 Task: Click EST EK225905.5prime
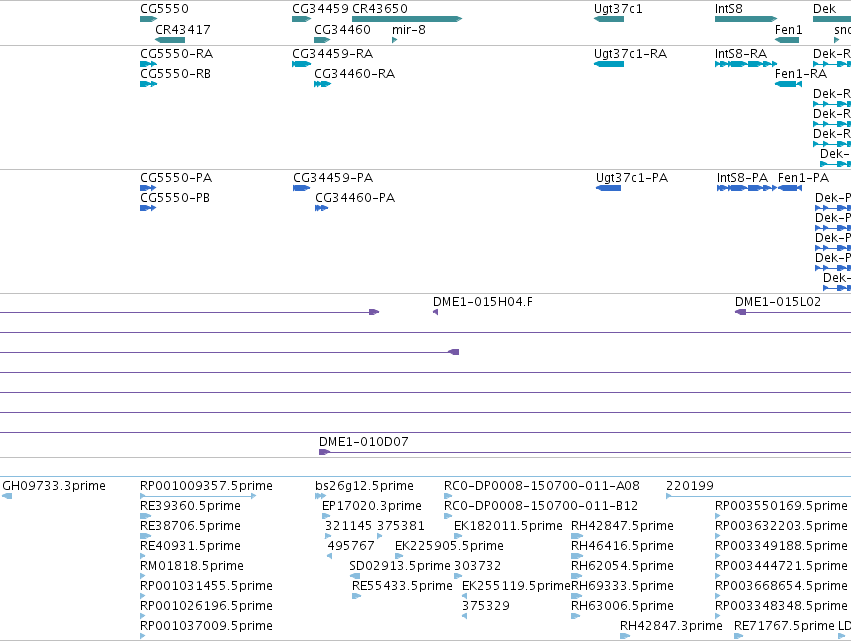(x=449, y=546)
